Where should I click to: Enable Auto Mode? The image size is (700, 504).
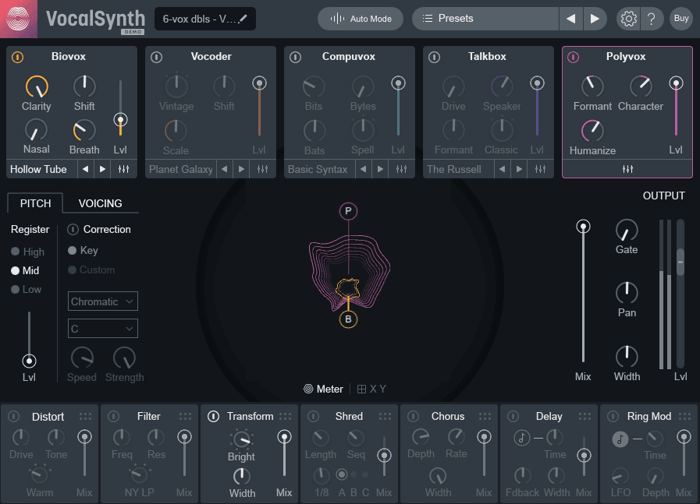point(360,19)
